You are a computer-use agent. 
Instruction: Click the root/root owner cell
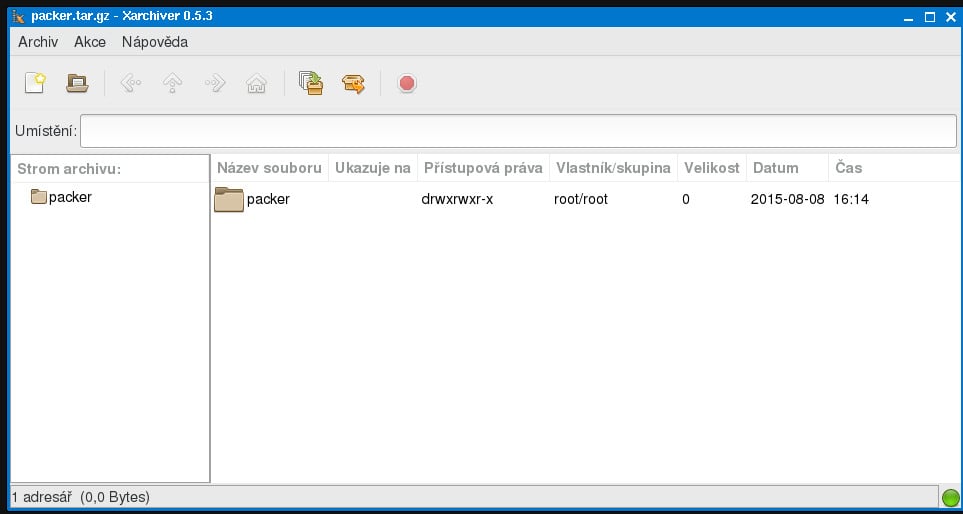click(580, 199)
